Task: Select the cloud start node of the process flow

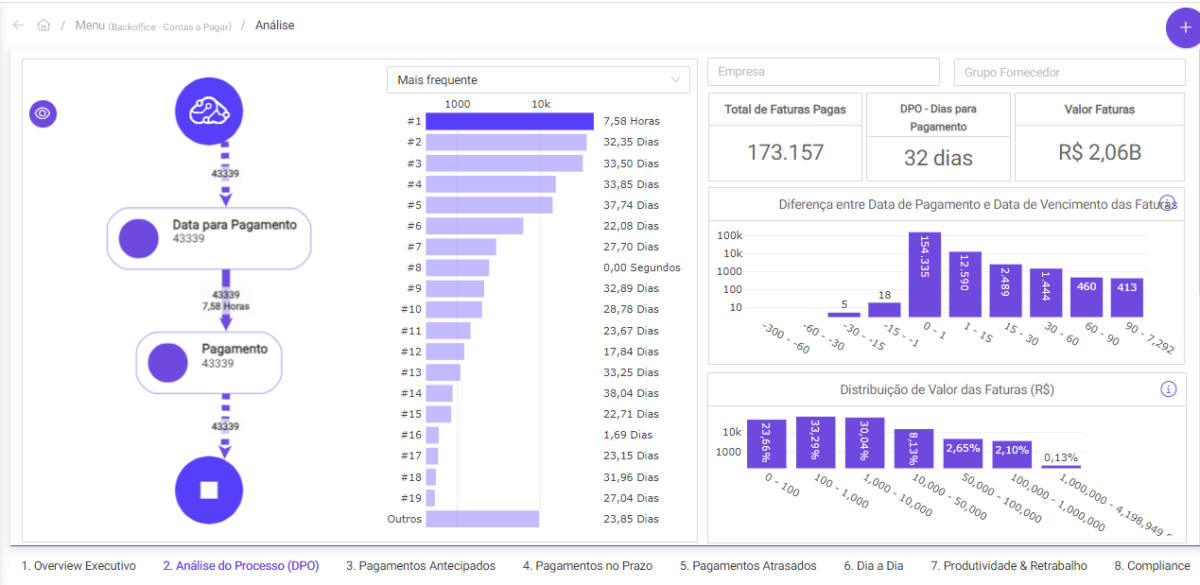Action: (x=209, y=111)
